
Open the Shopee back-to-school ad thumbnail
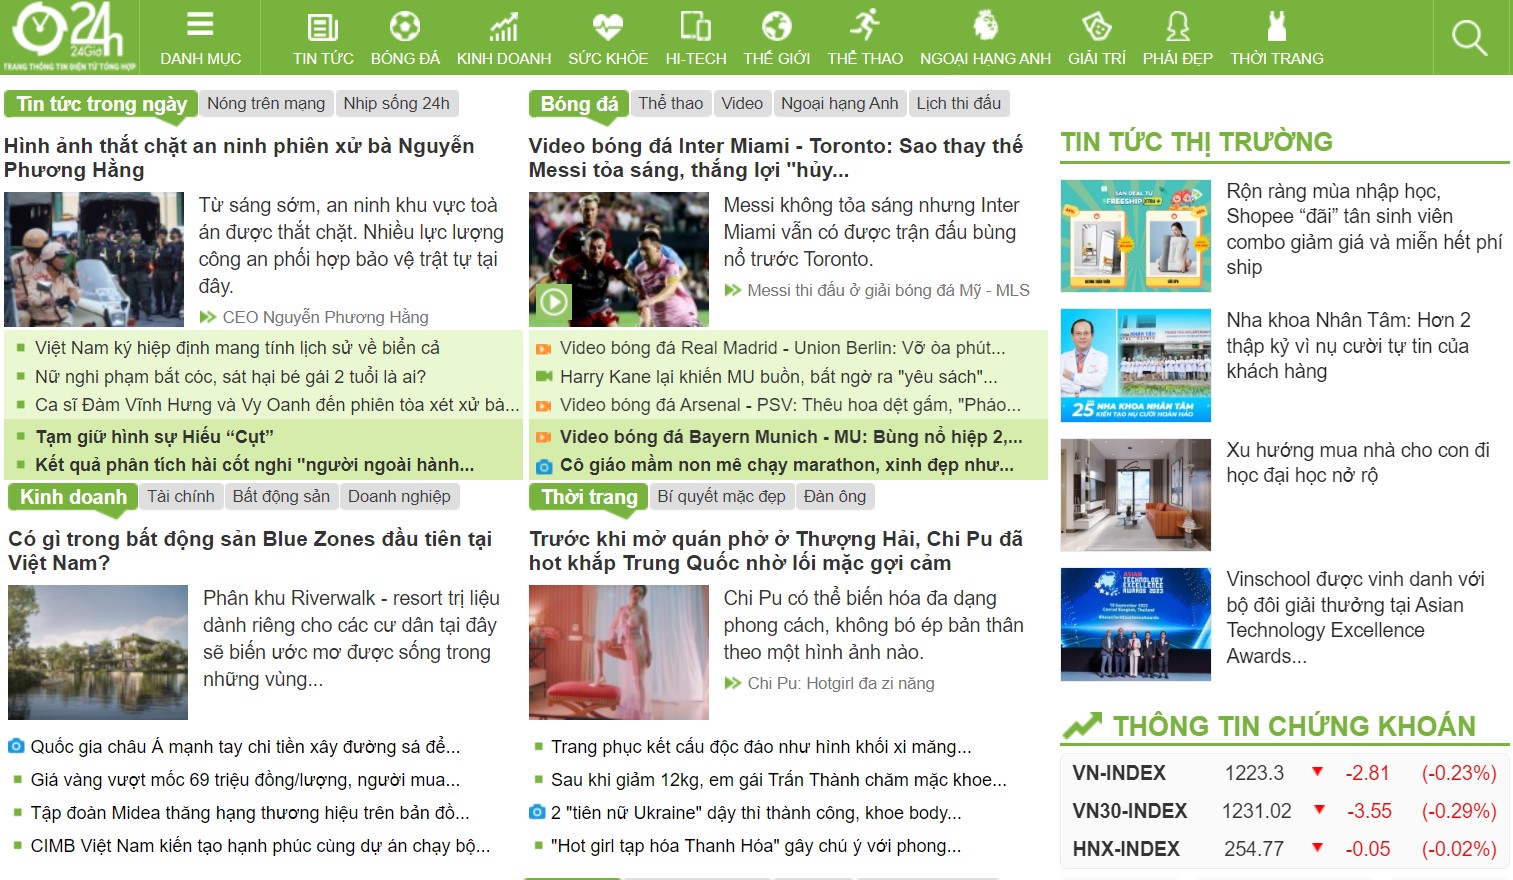1136,236
